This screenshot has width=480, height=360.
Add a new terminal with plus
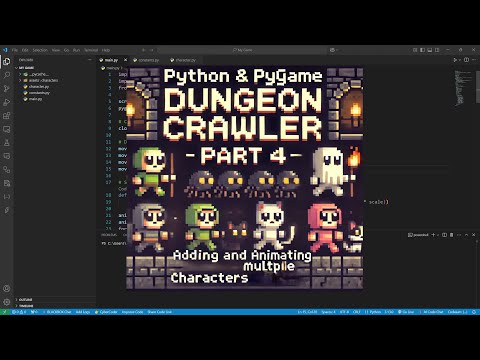(433, 235)
